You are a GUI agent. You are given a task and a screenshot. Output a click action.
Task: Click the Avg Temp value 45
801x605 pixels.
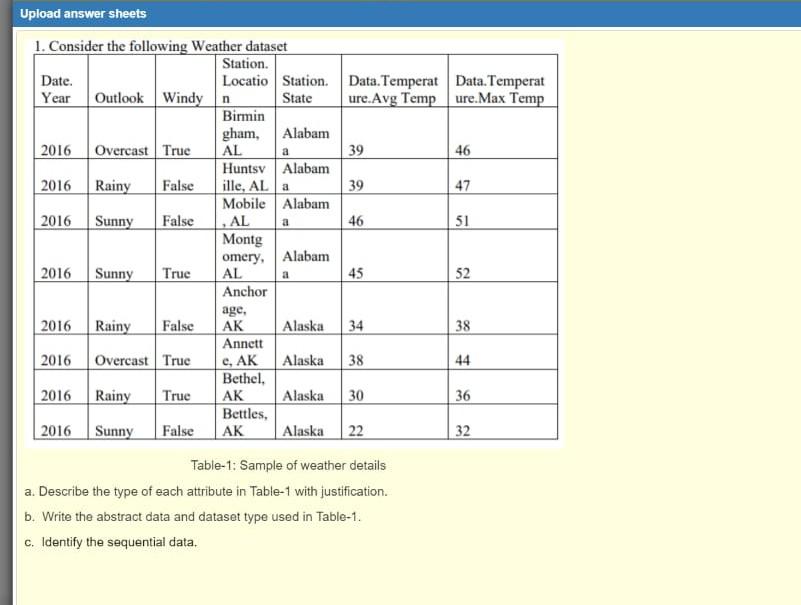(356, 273)
